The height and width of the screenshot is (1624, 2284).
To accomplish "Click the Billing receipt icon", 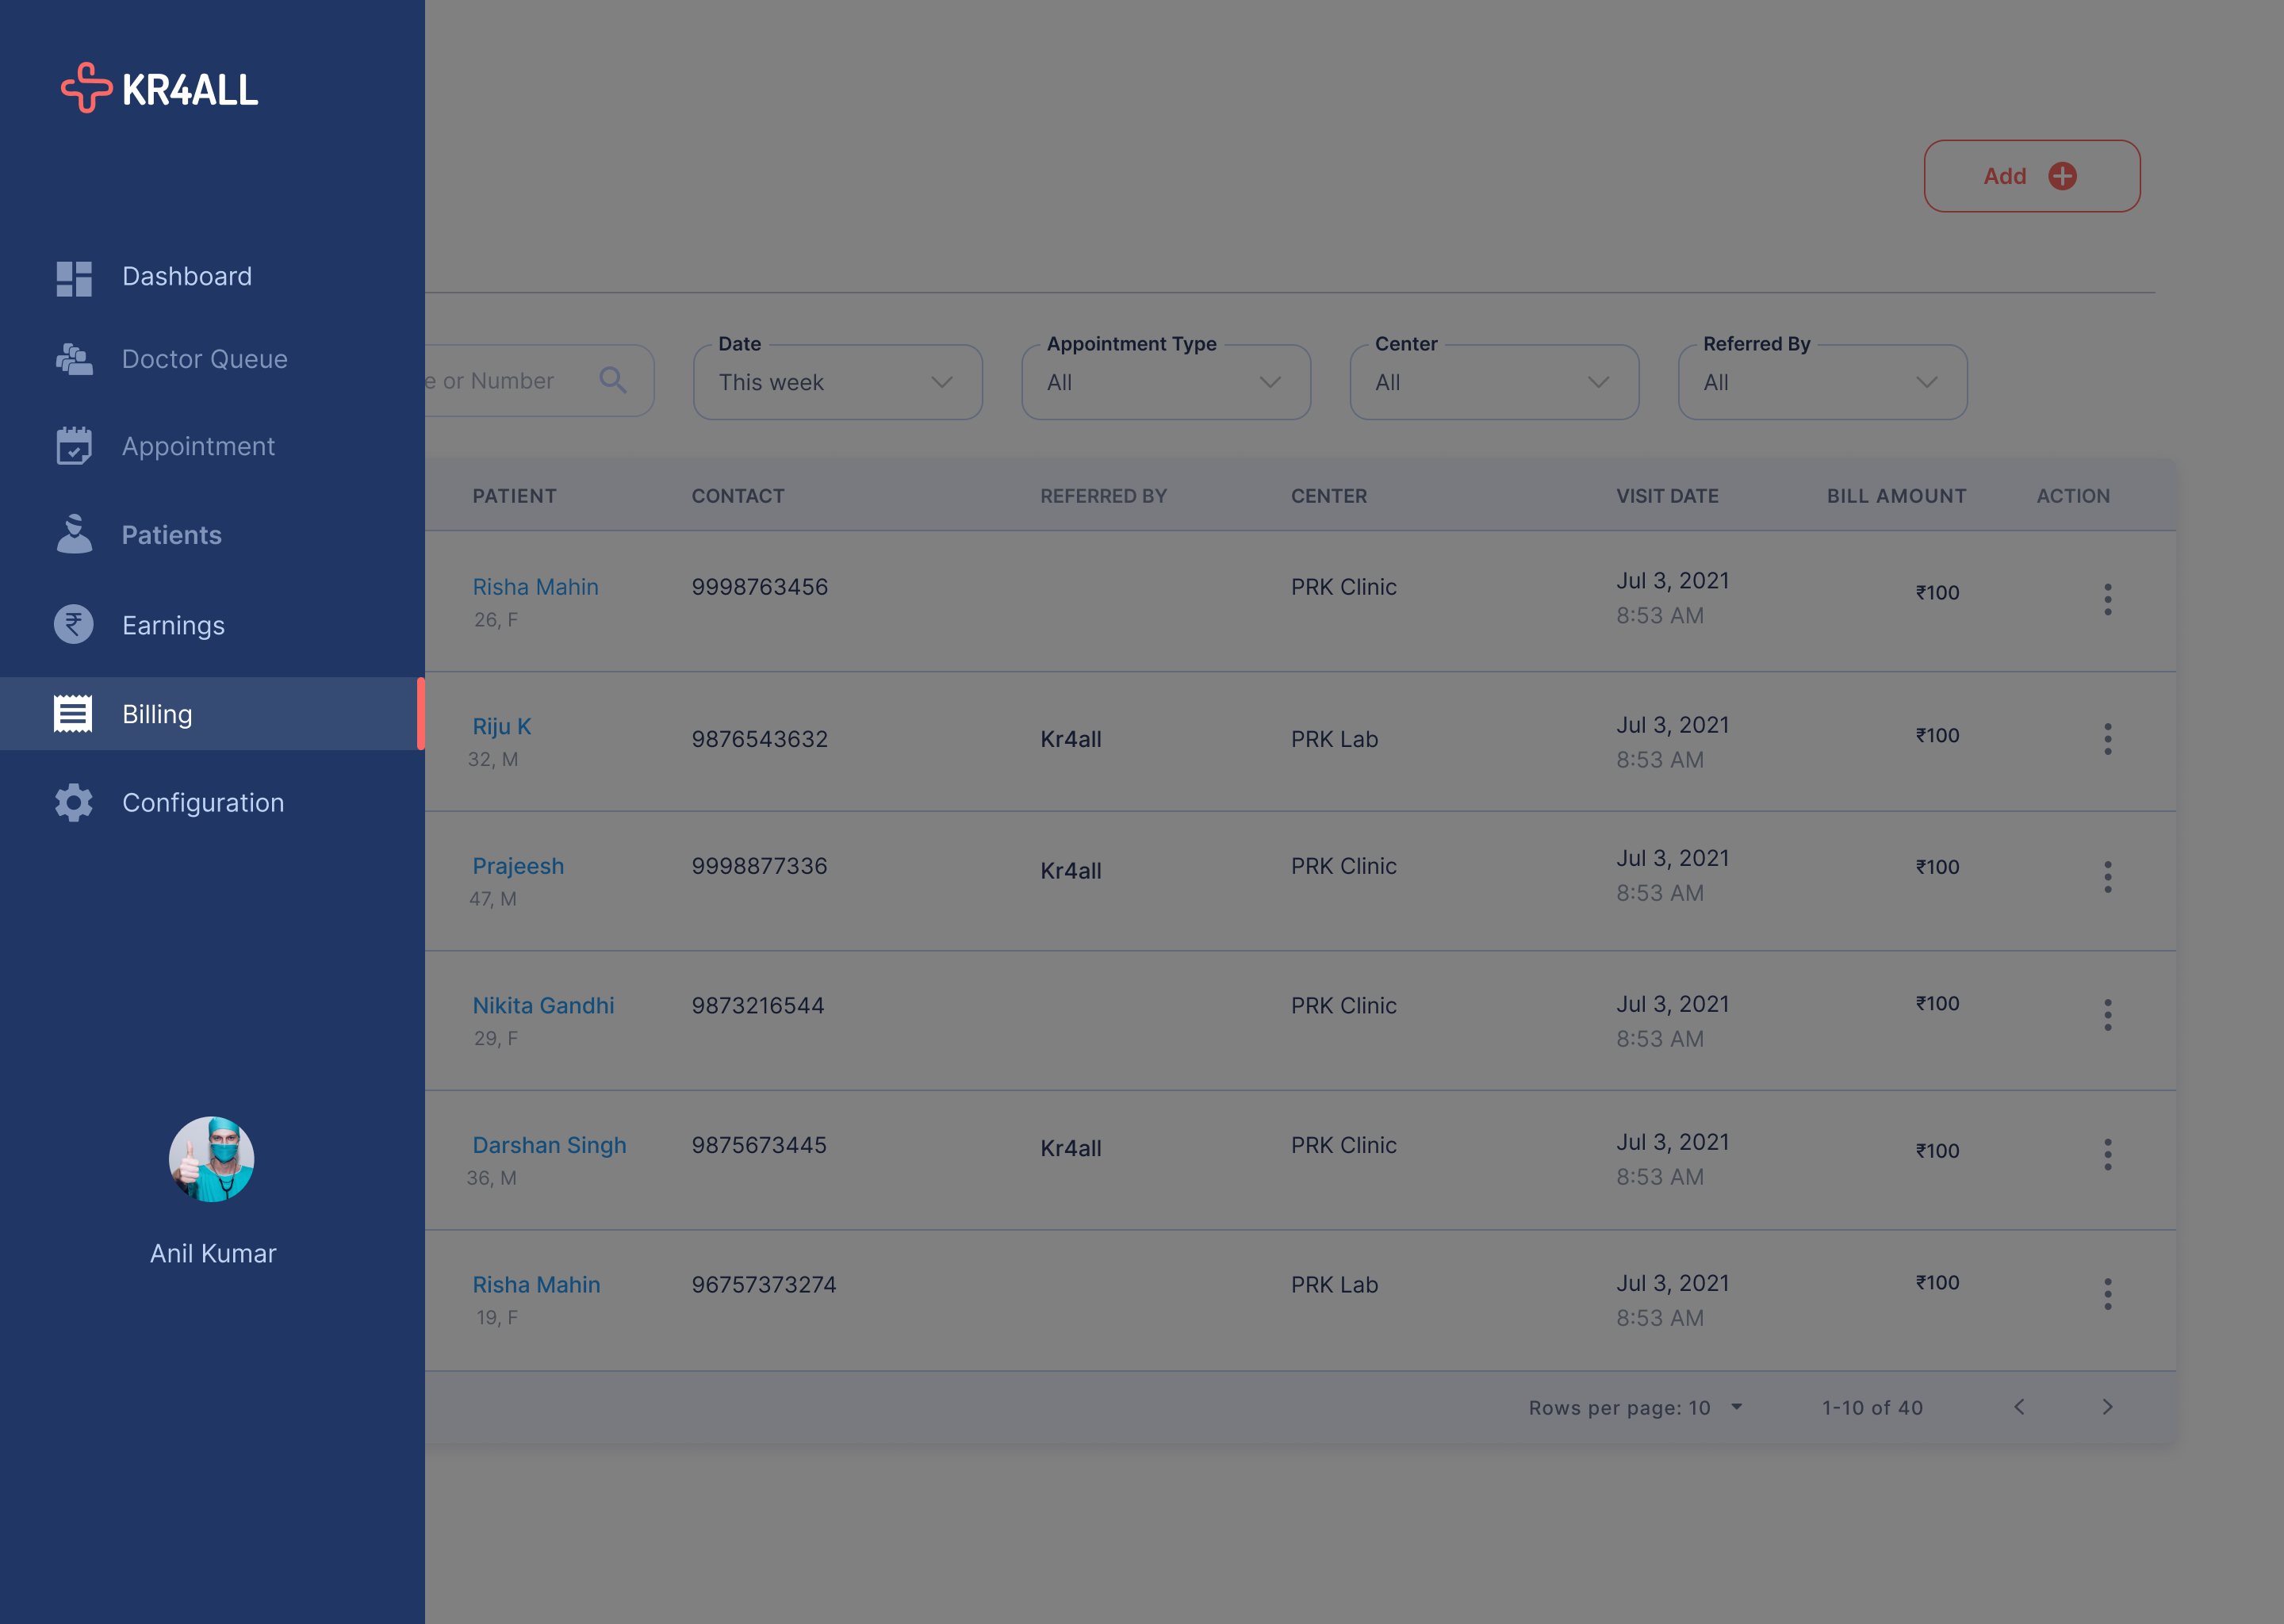I will (x=73, y=714).
